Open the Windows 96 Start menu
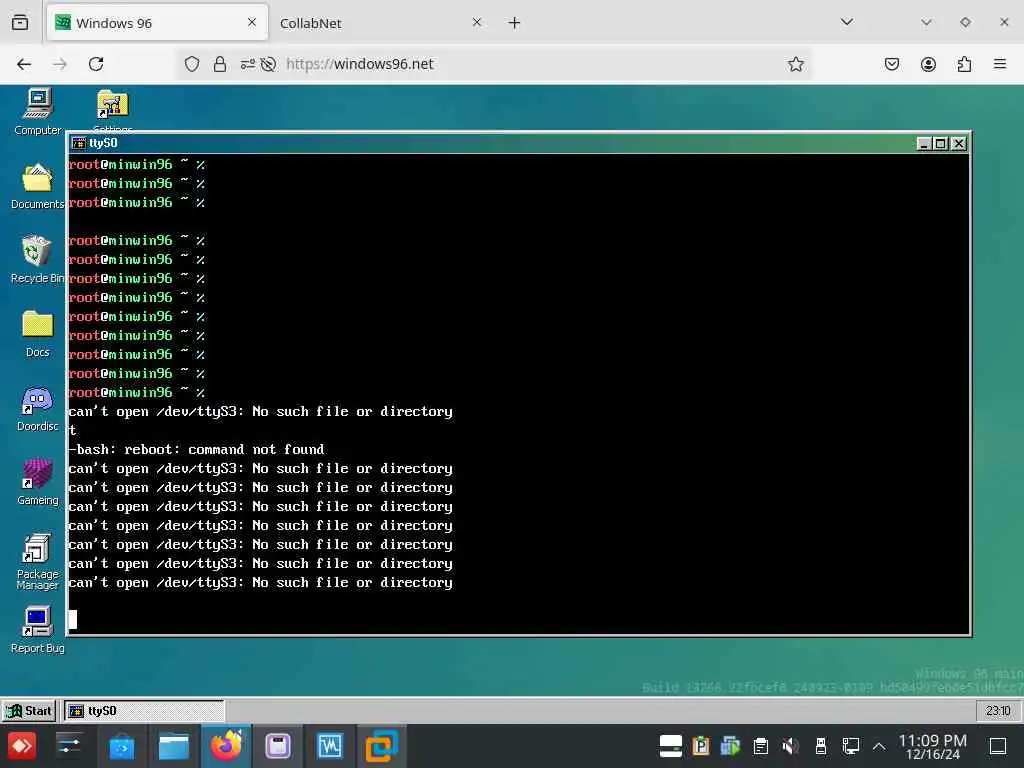This screenshot has height=768, width=1024. click(x=28, y=711)
